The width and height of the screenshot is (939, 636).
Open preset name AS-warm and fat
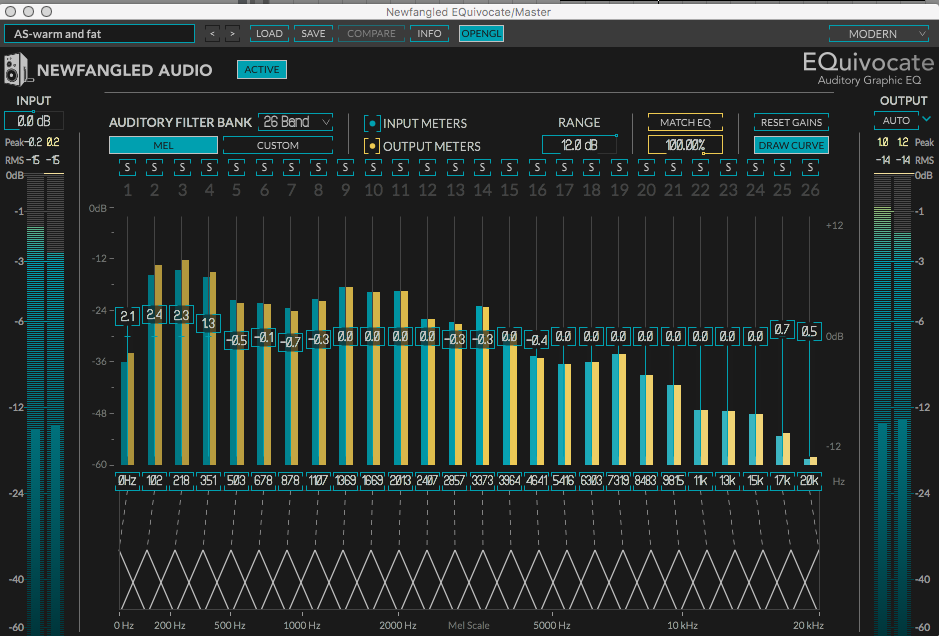(99, 34)
